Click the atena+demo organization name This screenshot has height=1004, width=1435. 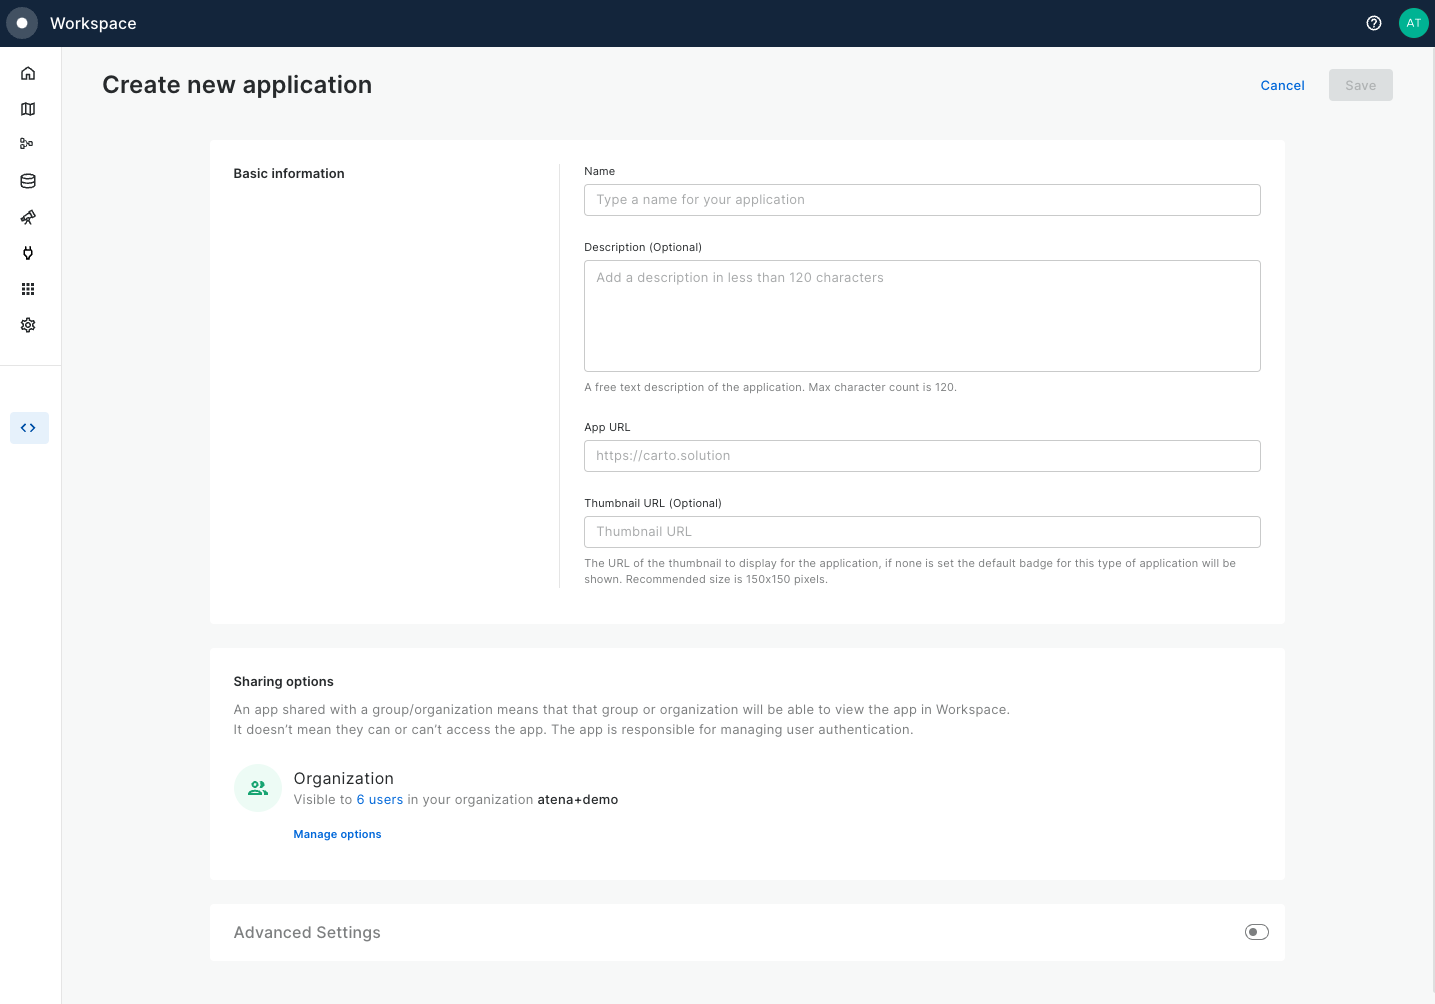[578, 799]
